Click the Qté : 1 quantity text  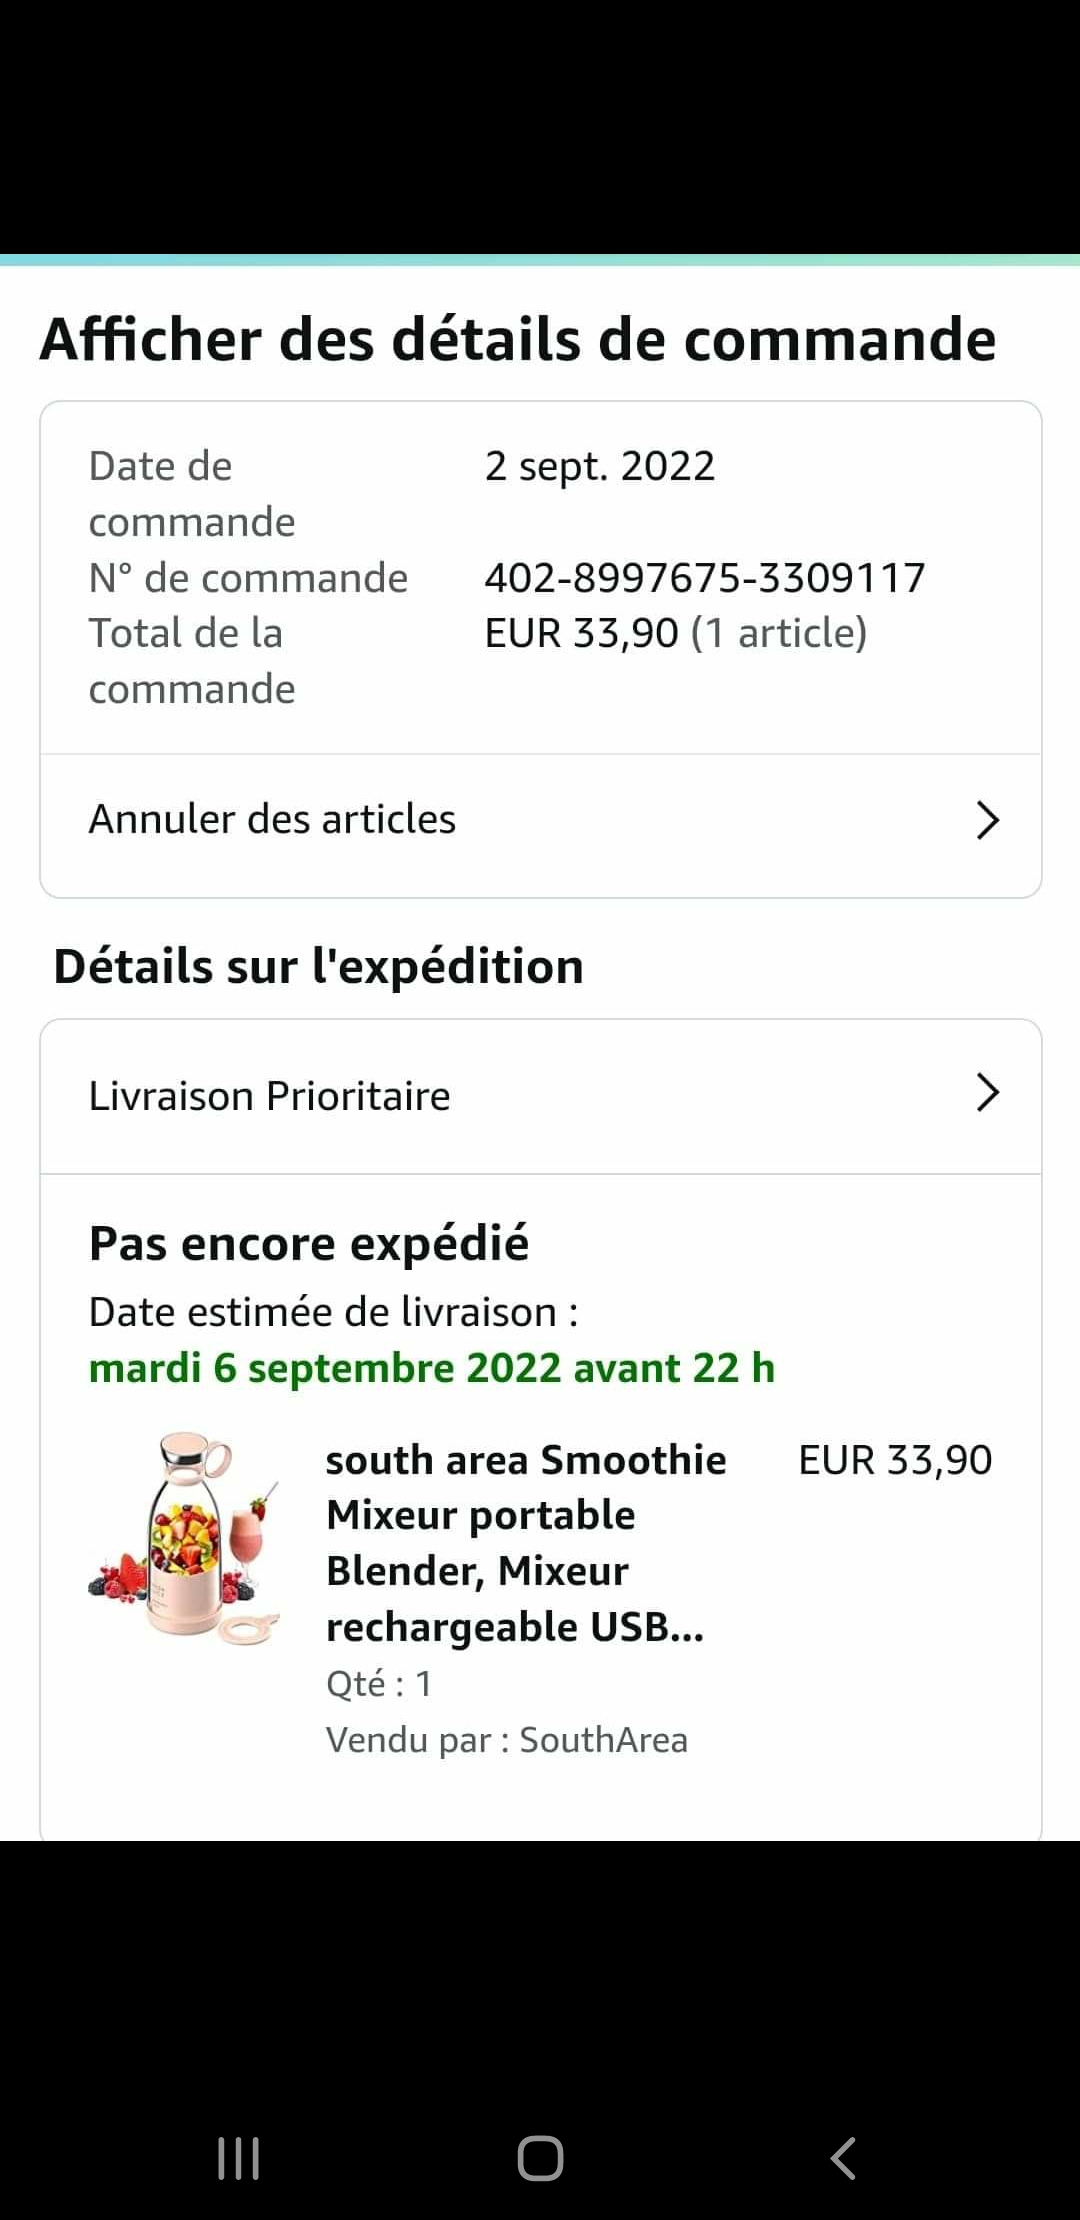(379, 1684)
